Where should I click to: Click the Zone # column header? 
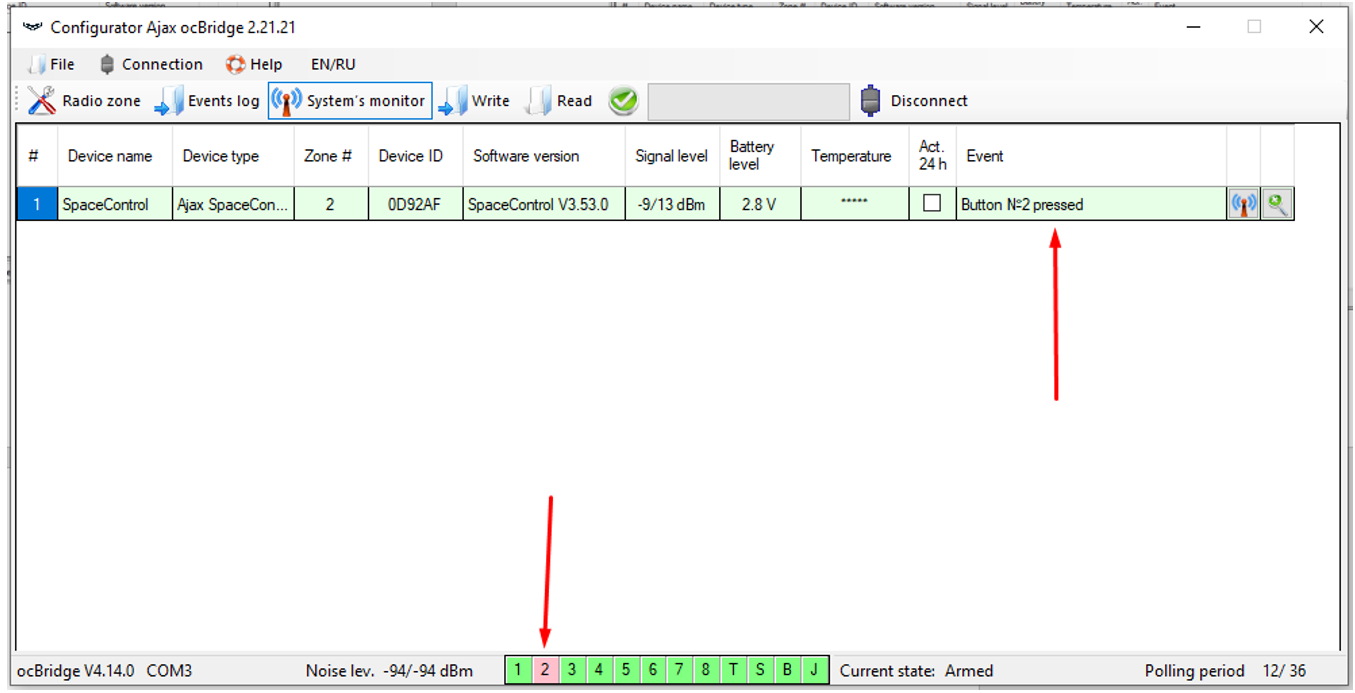[x=331, y=156]
